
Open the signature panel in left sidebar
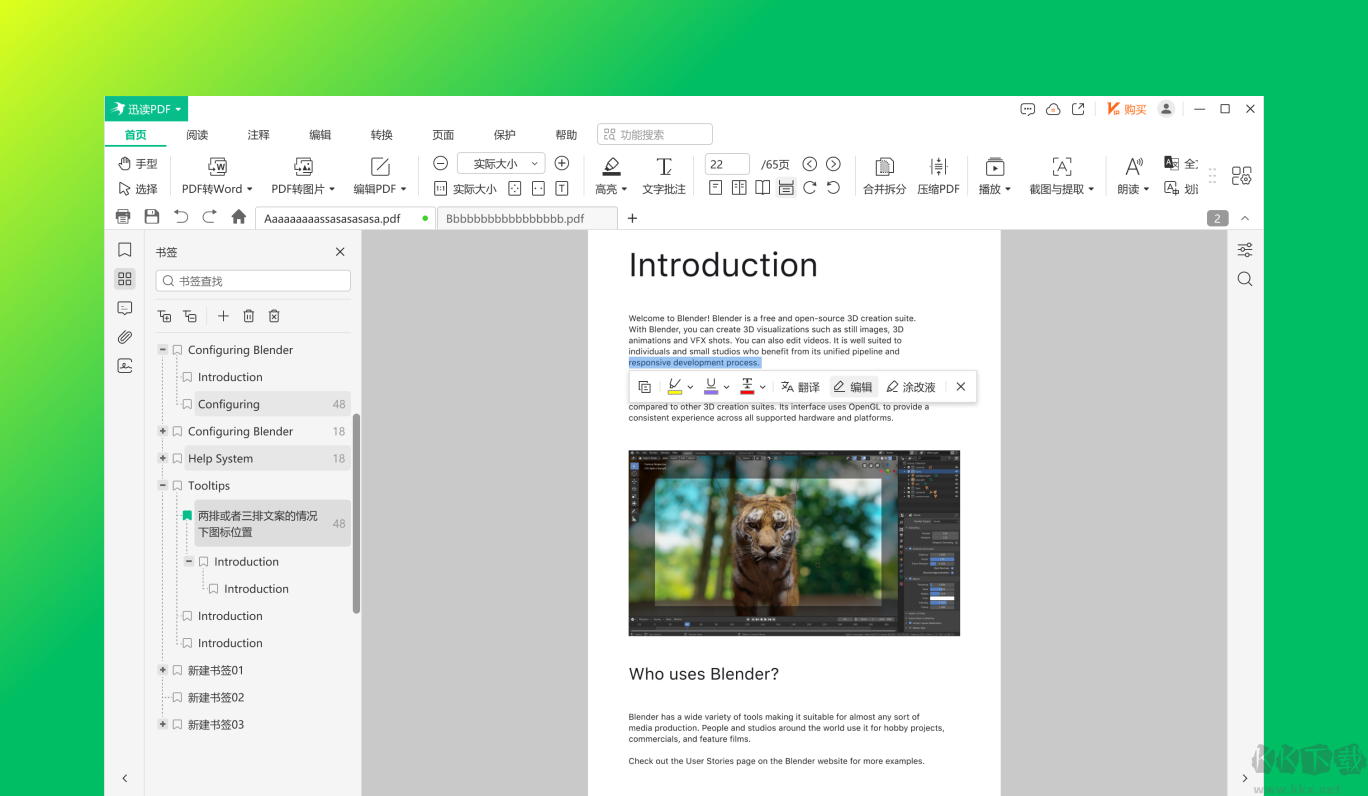[x=124, y=366]
